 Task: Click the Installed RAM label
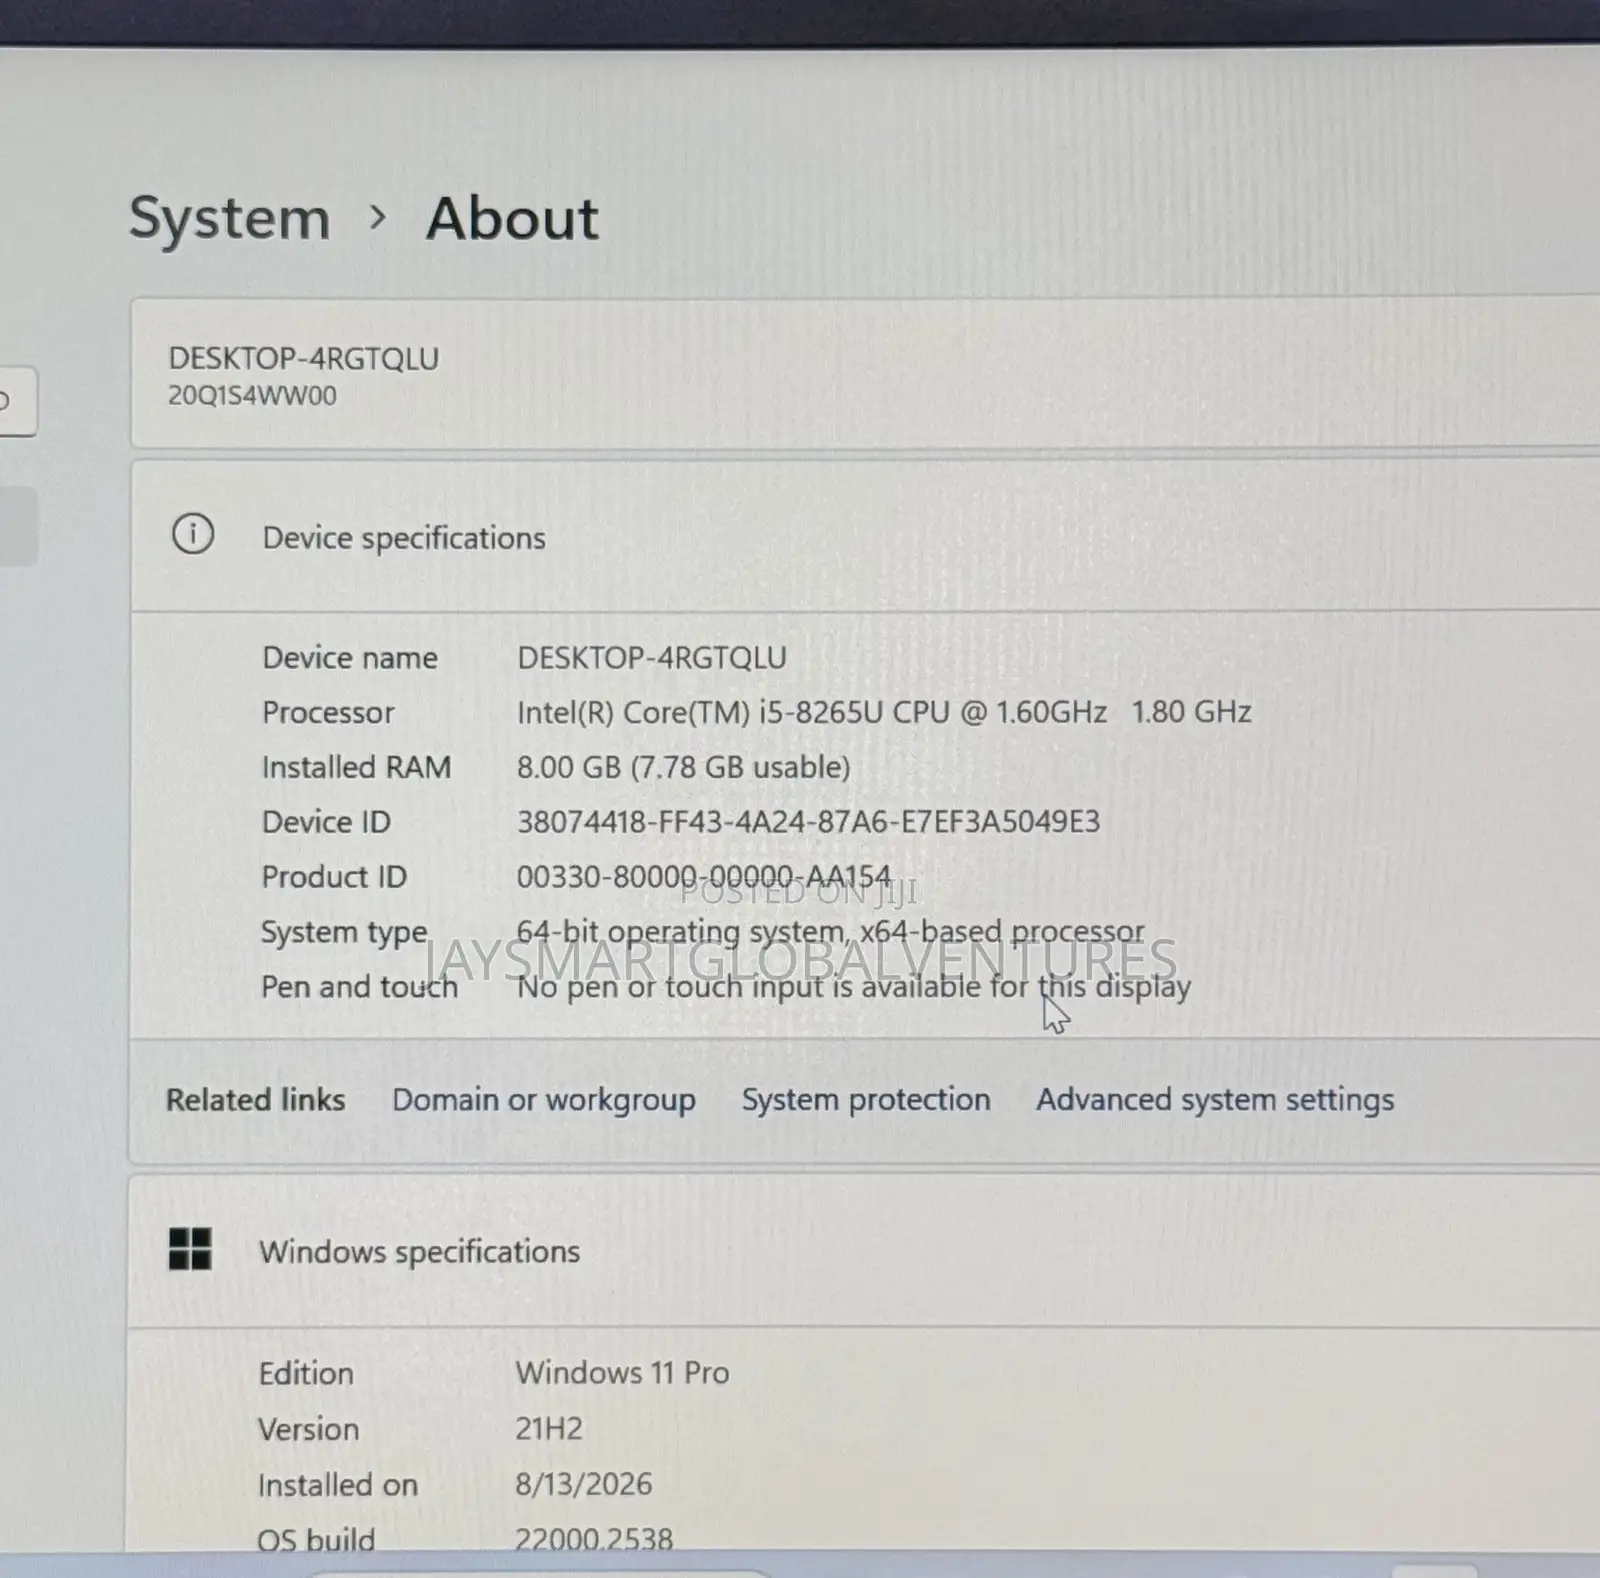click(x=356, y=767)
